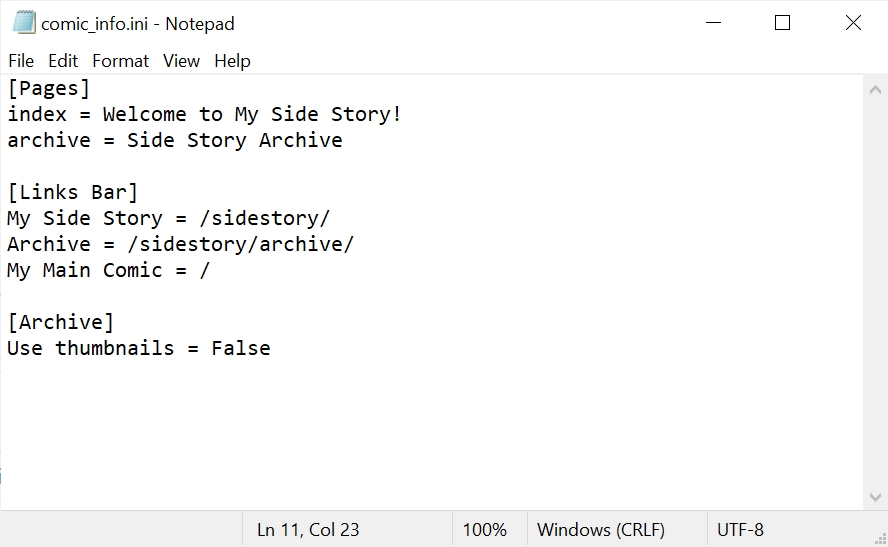Click the scroll up arrow
The height and width of the screenshot is (547, 888).
coord(875,88)
